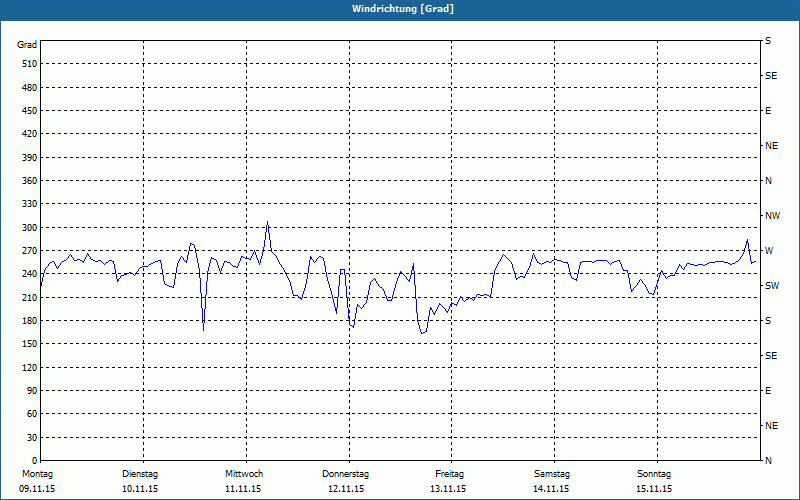Click the 'Samstag' day label
The image size is (800, 500).
[552, 474]
